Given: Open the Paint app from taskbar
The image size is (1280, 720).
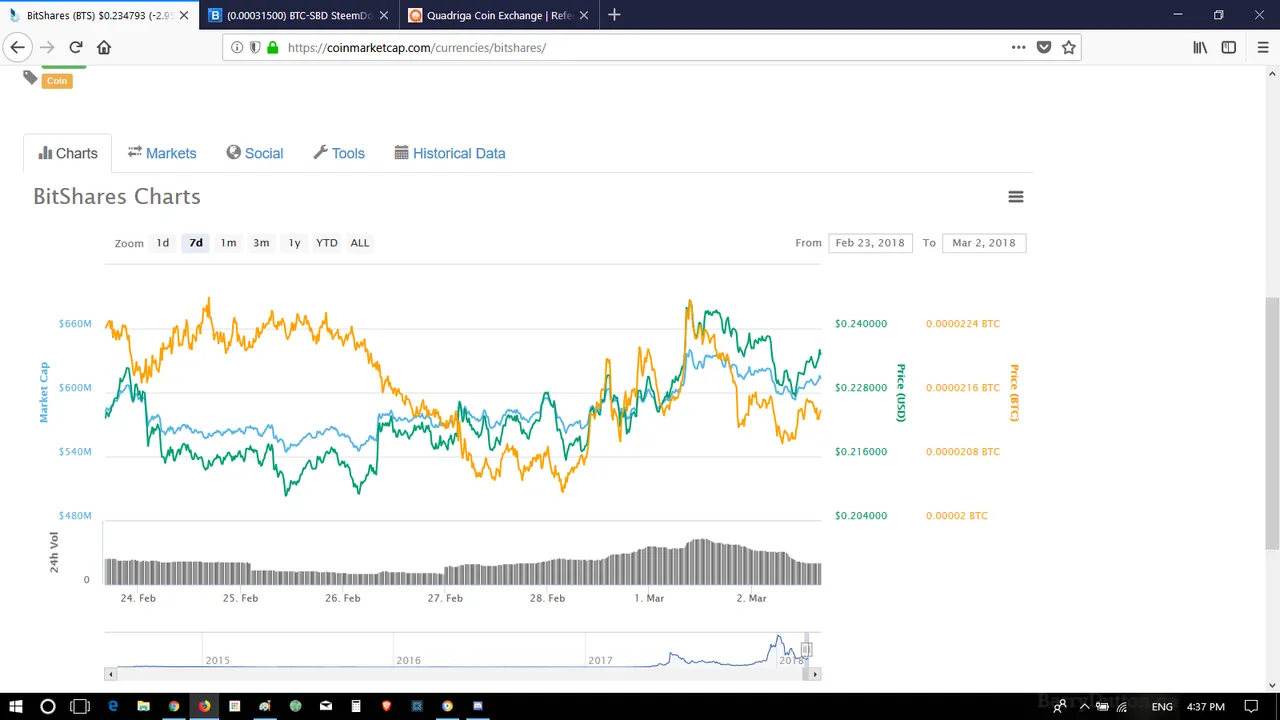Looking at the screenshot, I should pyautogui.click(x=265, y=706).
